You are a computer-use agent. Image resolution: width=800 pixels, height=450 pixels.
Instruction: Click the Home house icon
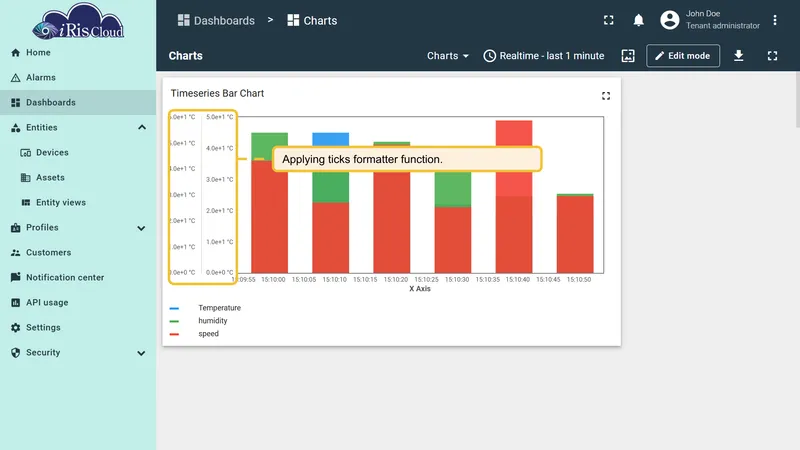point(15,53)
